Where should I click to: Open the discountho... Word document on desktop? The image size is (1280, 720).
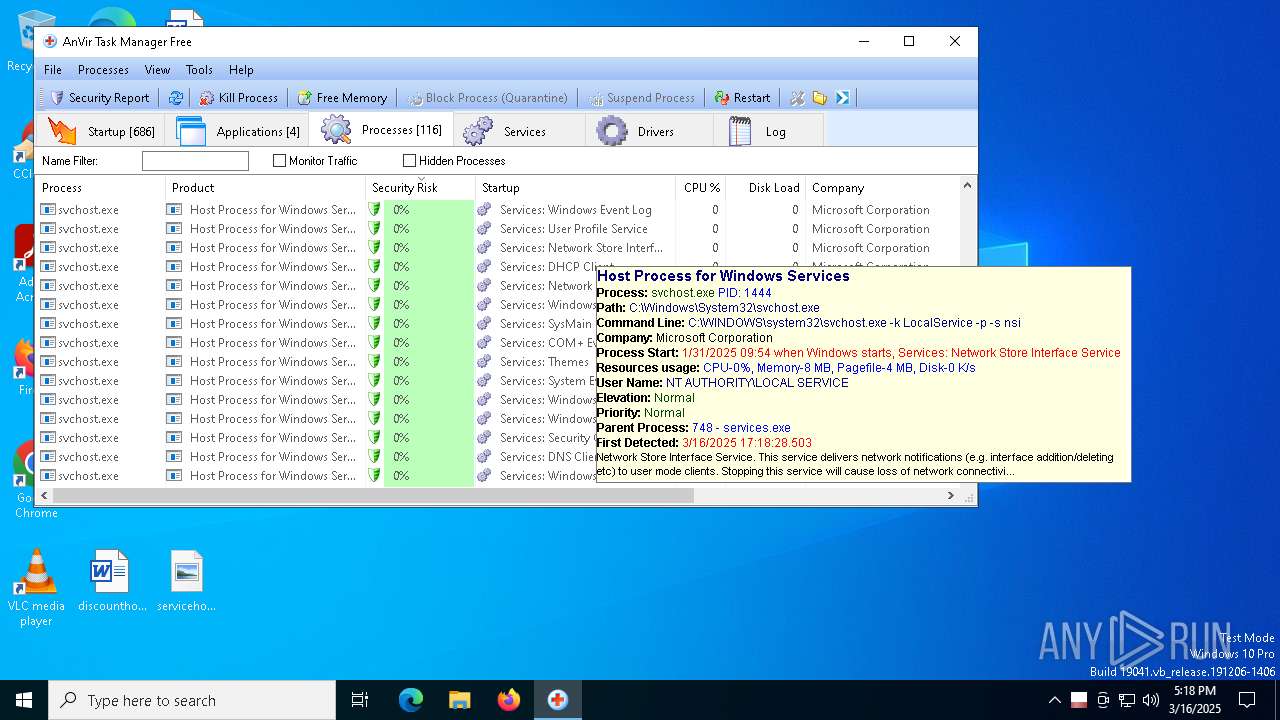(111, 581)
